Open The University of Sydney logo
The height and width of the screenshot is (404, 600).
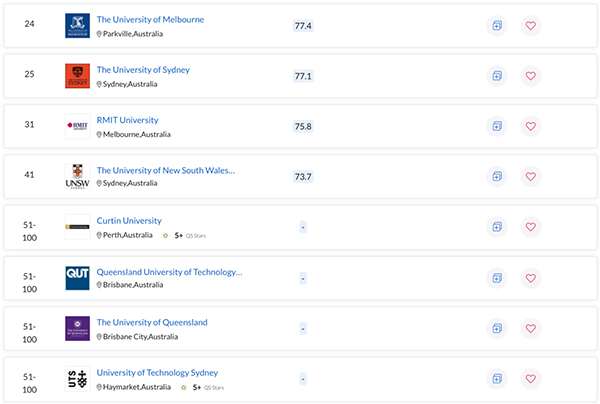pos(77,76)
